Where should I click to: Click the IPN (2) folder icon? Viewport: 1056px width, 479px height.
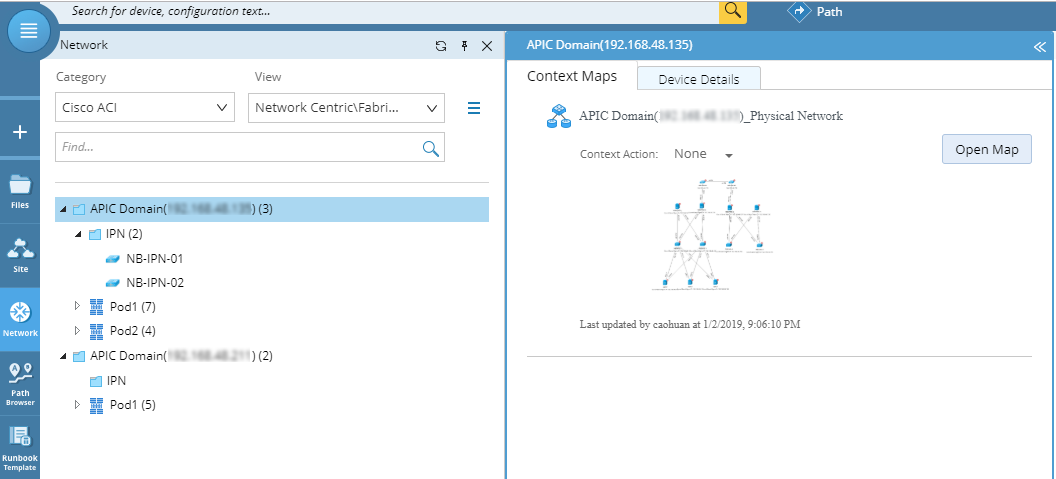[x=95, y=234]
